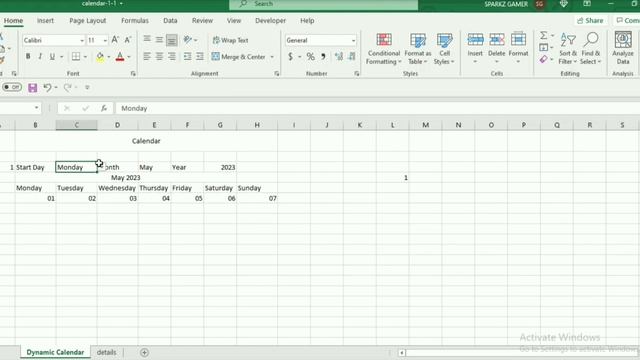Apply accounting dollar format
Image resolution: width=640 pixels, height=360 pixels.
pos(290,56)
